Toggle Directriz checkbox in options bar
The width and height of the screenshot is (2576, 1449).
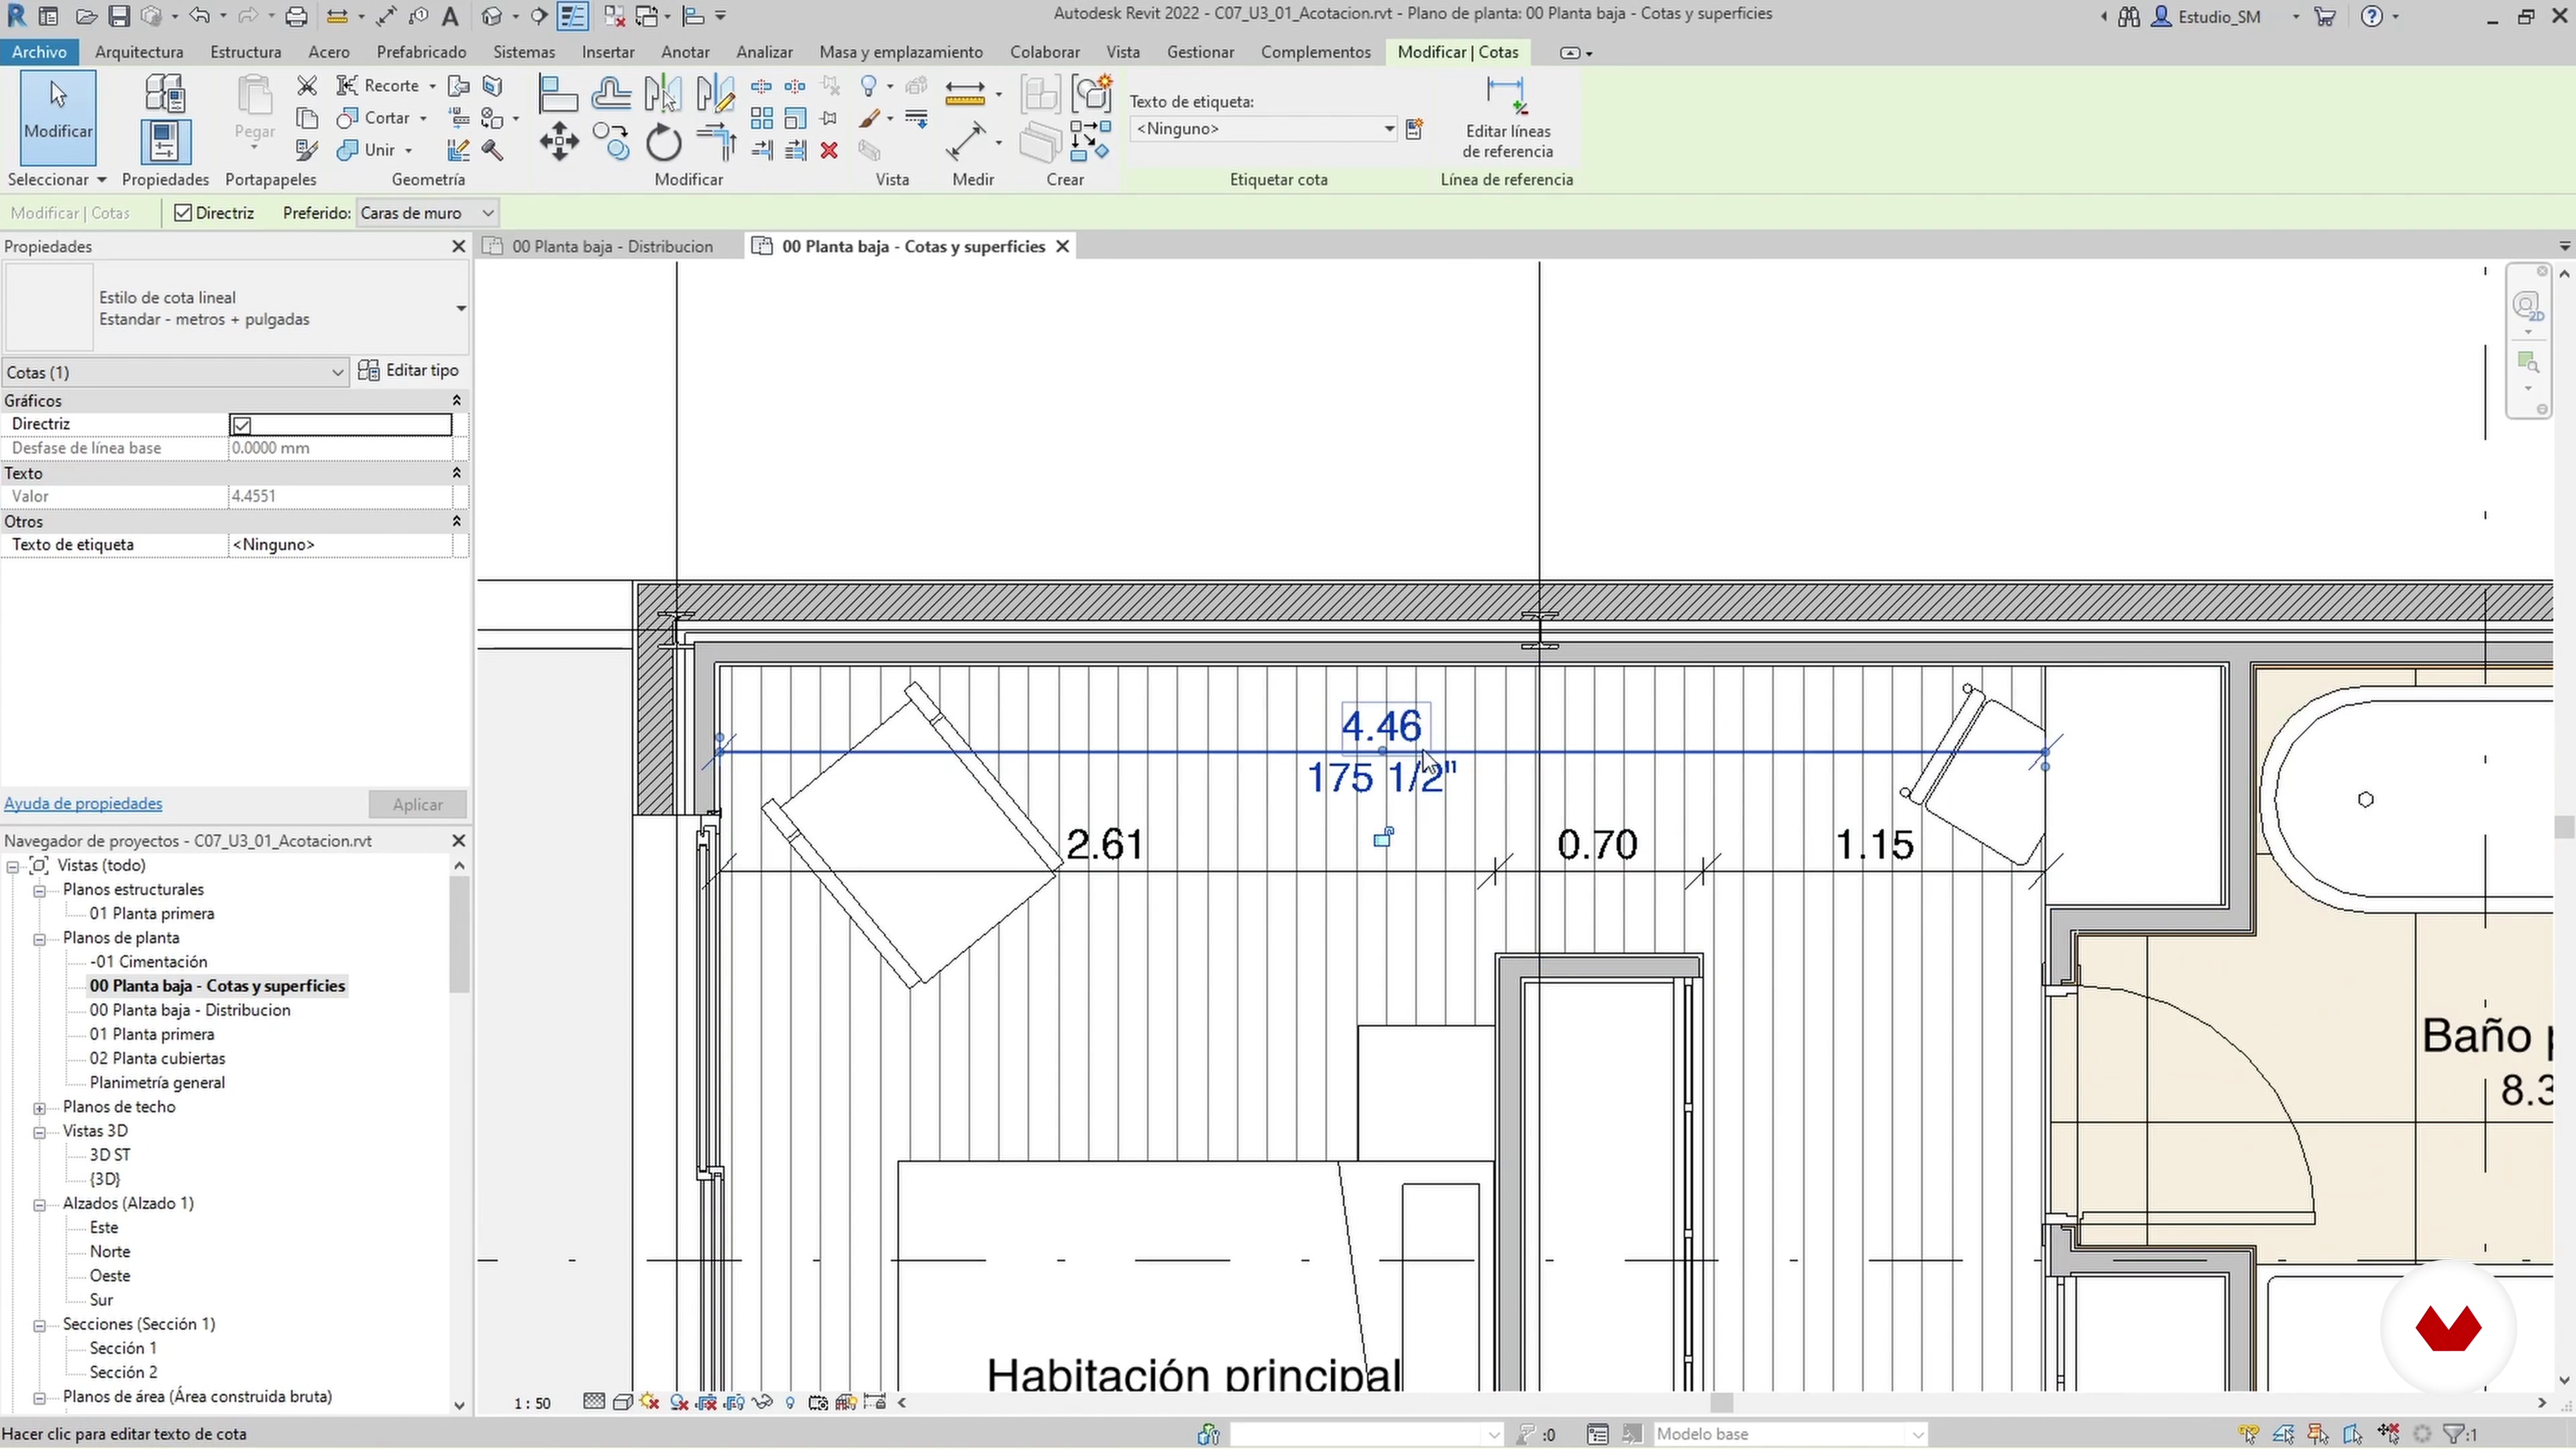click(x=183, y=213)
